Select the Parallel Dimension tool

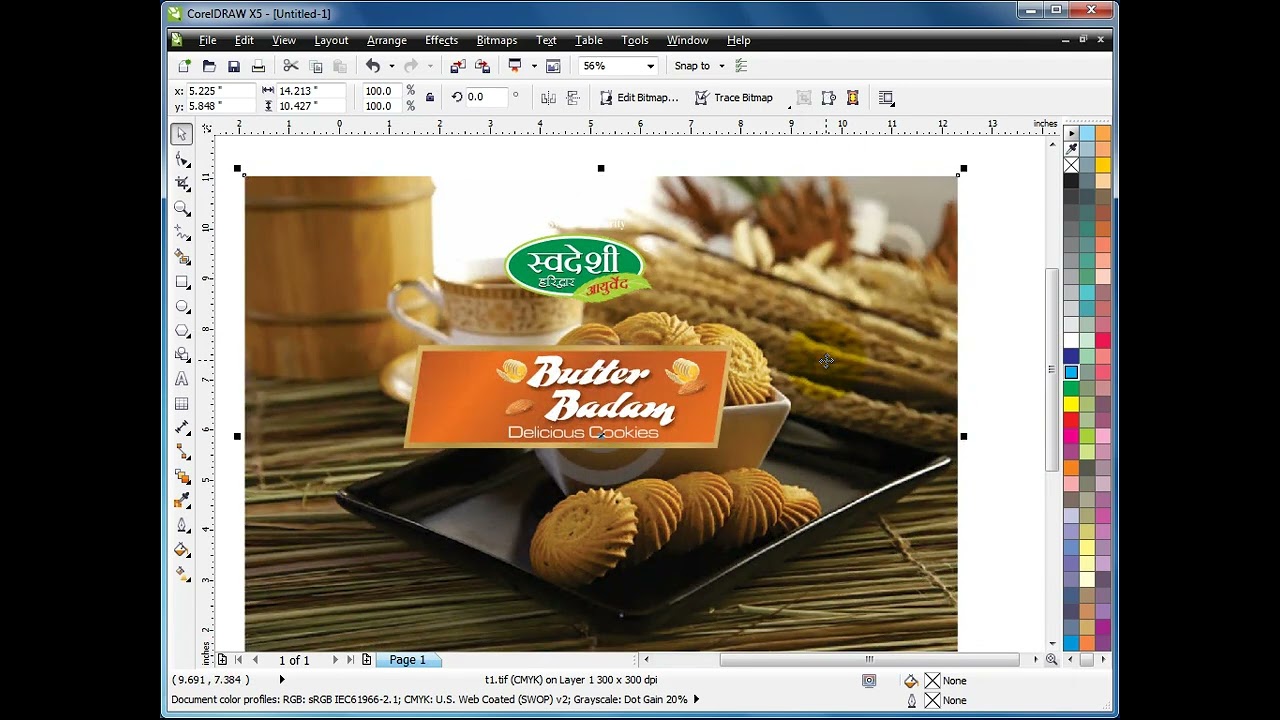click(182, 428)
